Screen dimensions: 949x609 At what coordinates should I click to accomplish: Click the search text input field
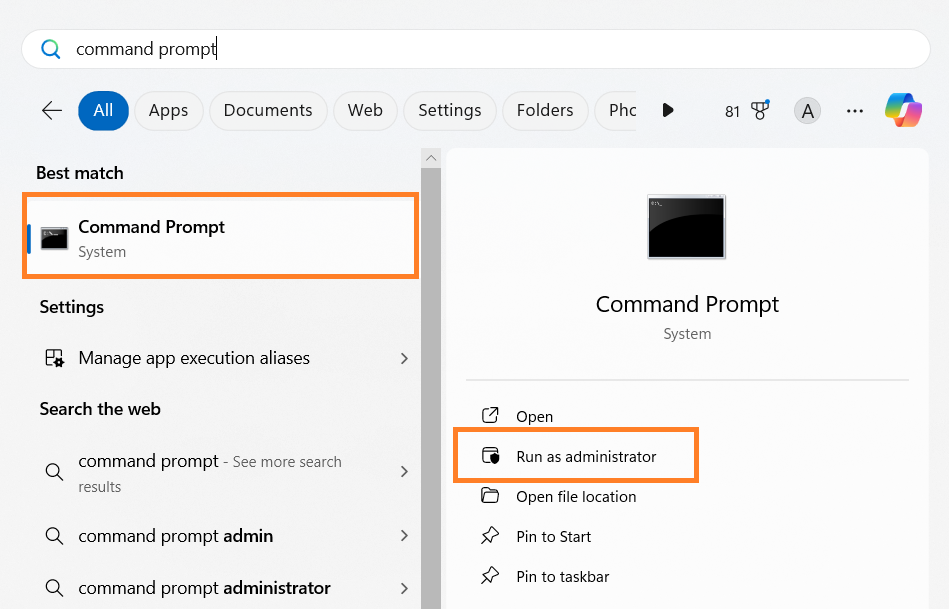[x=480, y=49]
